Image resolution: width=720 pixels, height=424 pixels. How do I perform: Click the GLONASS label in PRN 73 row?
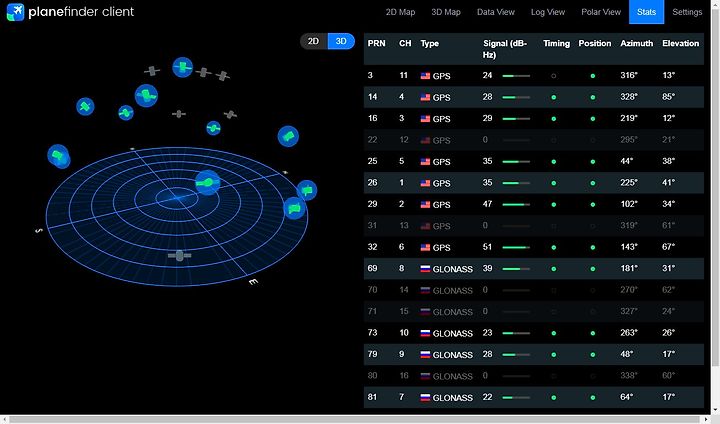click(453, 334)
